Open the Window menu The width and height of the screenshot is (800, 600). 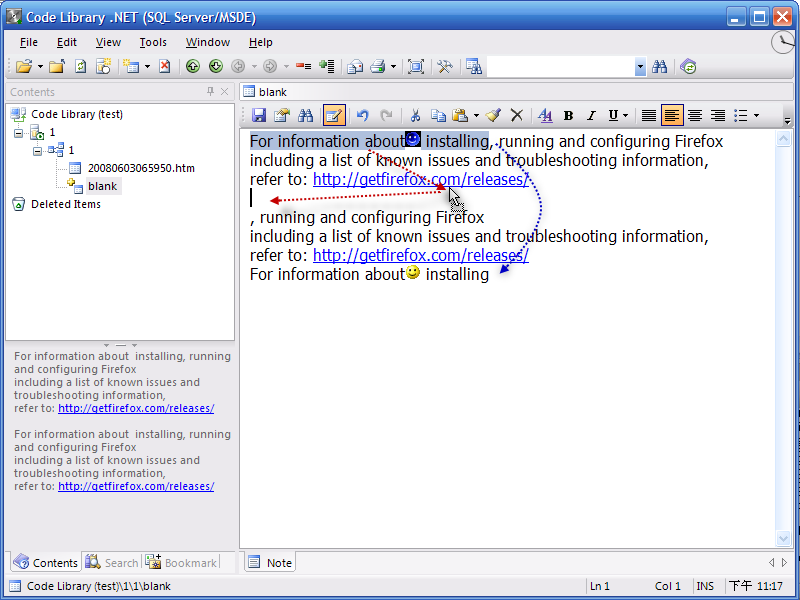point(208,42)
